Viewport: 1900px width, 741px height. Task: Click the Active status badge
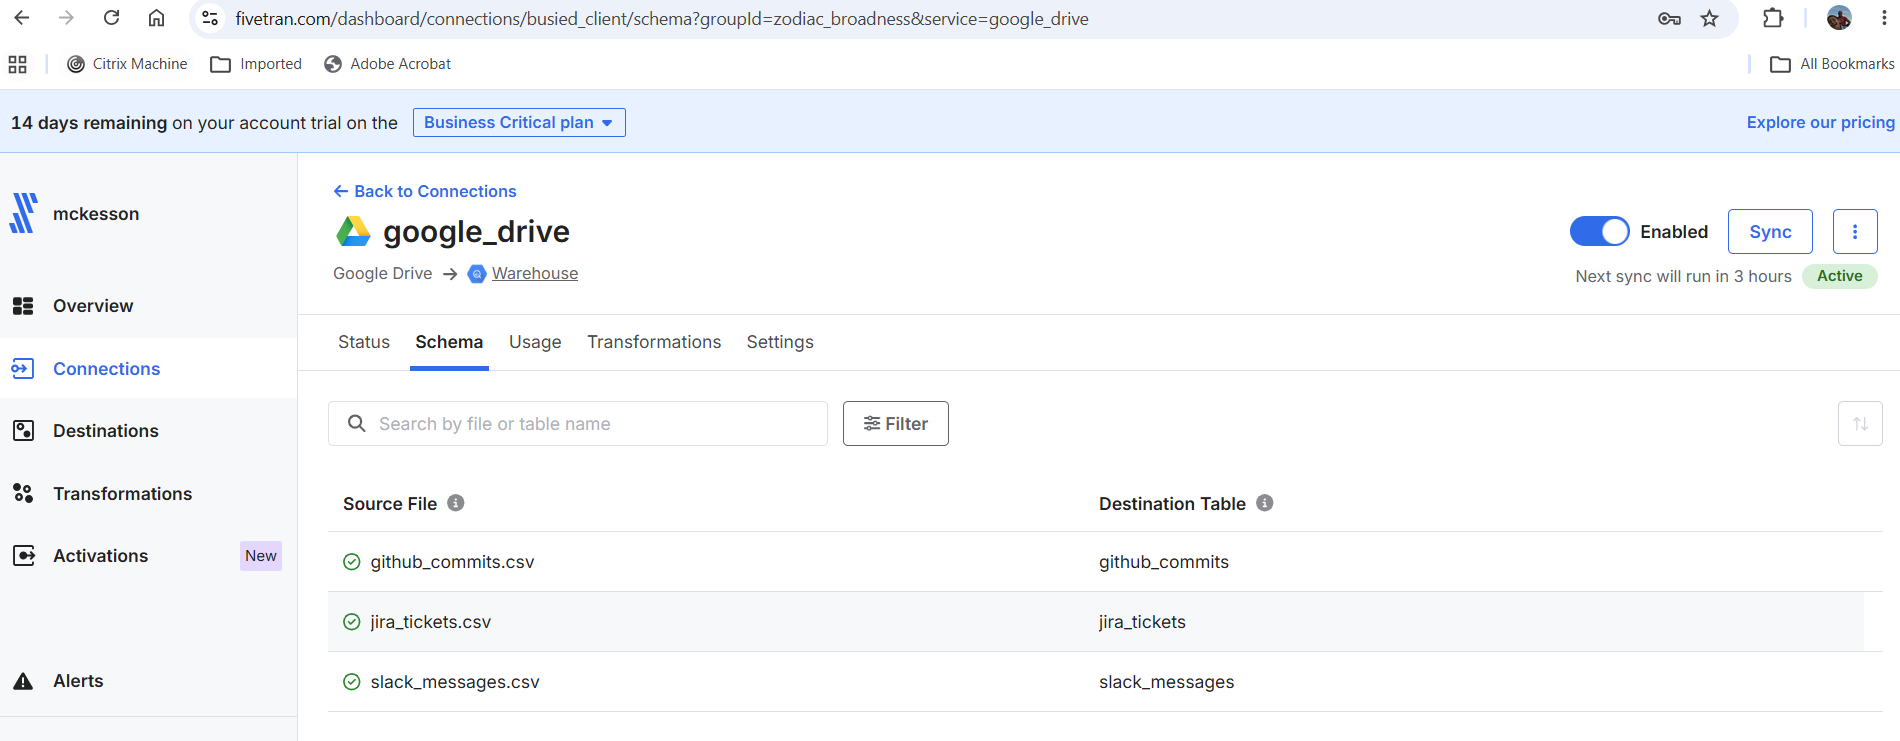point(1840,276)
